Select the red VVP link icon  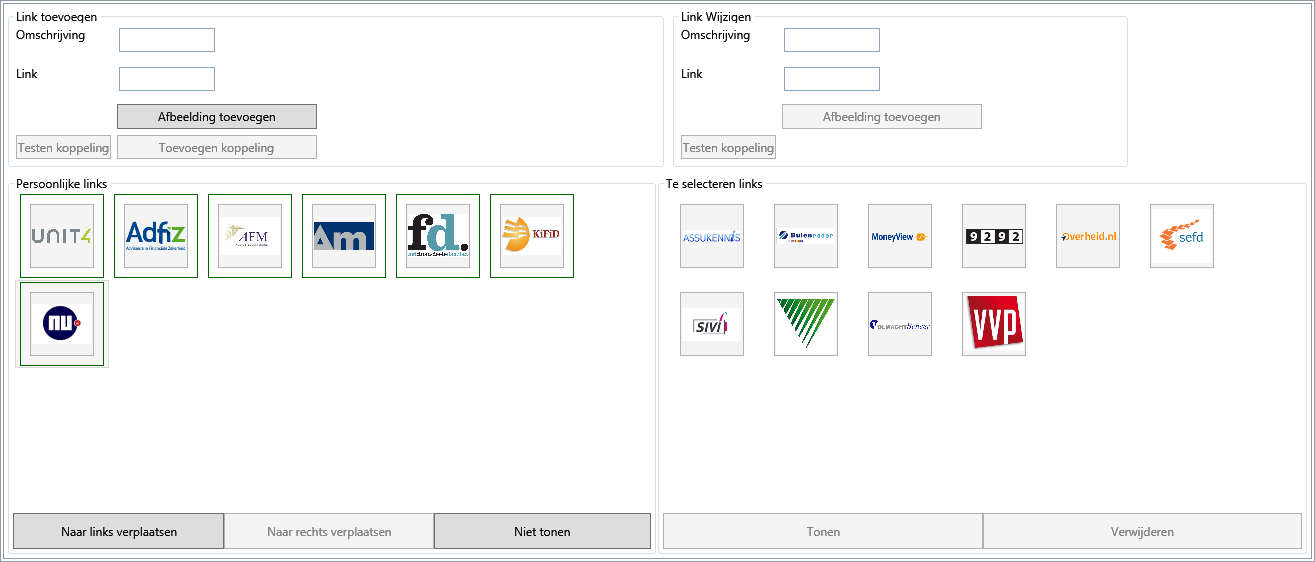point(994,324)
